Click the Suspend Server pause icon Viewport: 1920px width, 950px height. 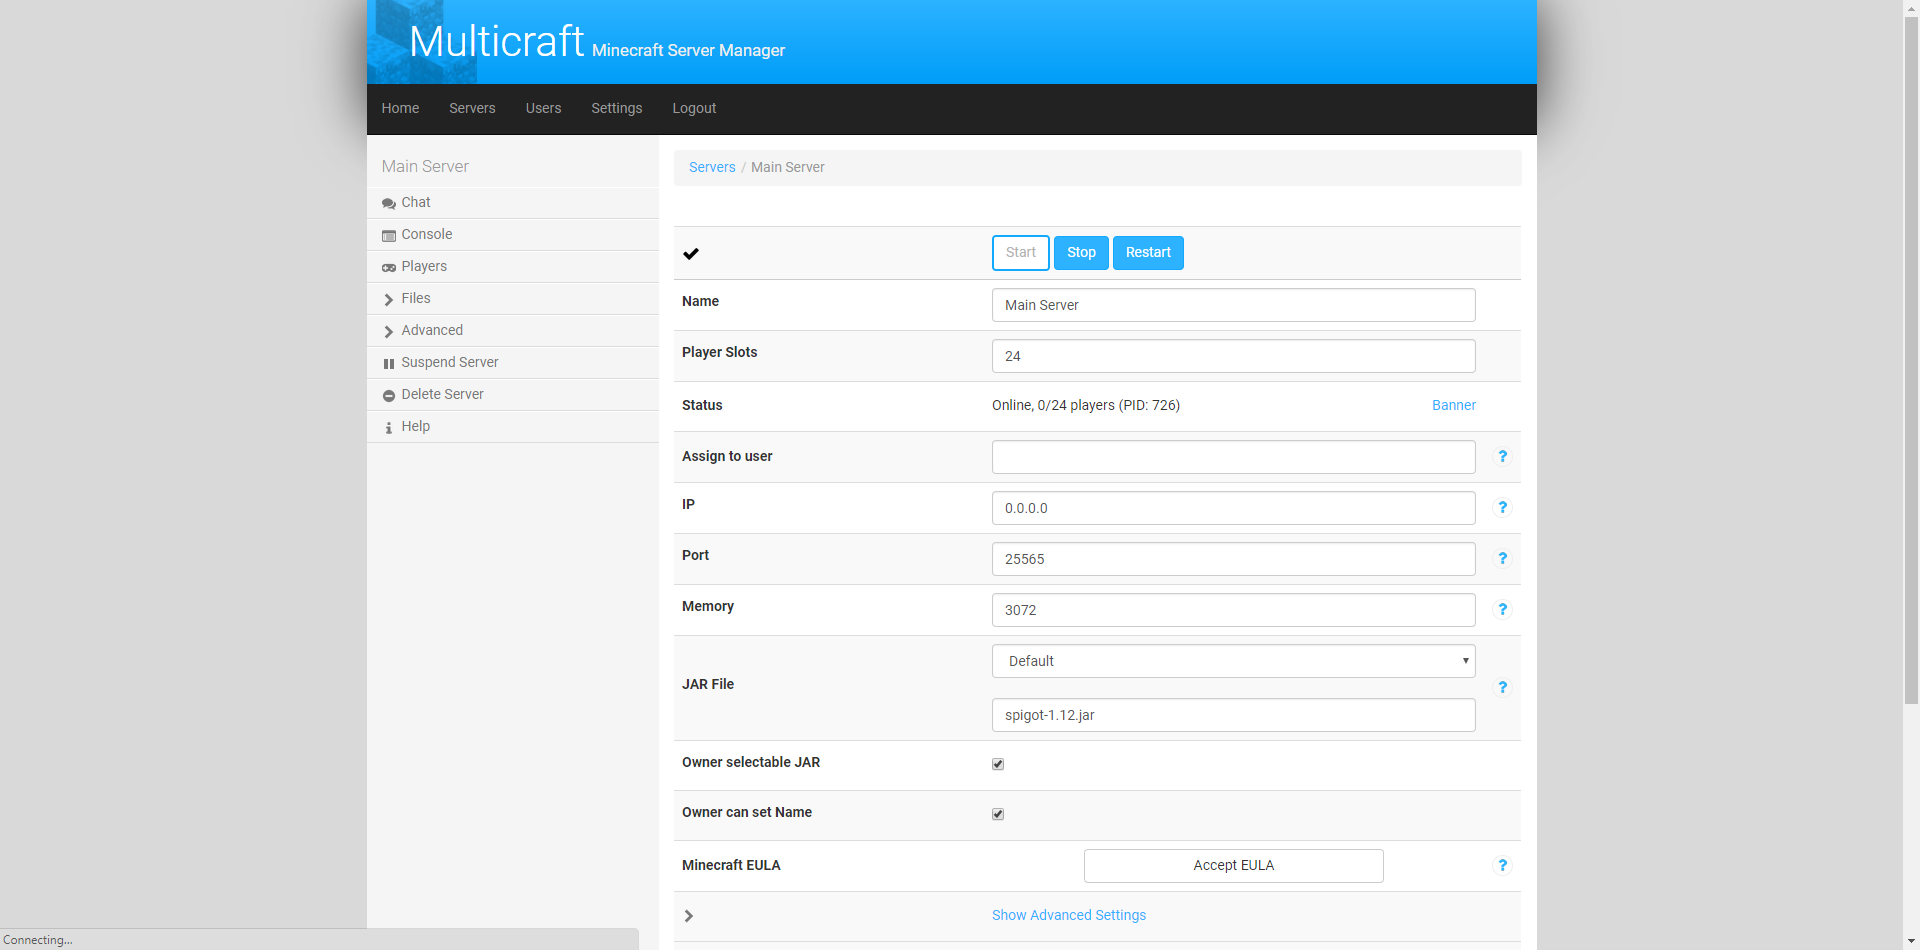point(388,363)
